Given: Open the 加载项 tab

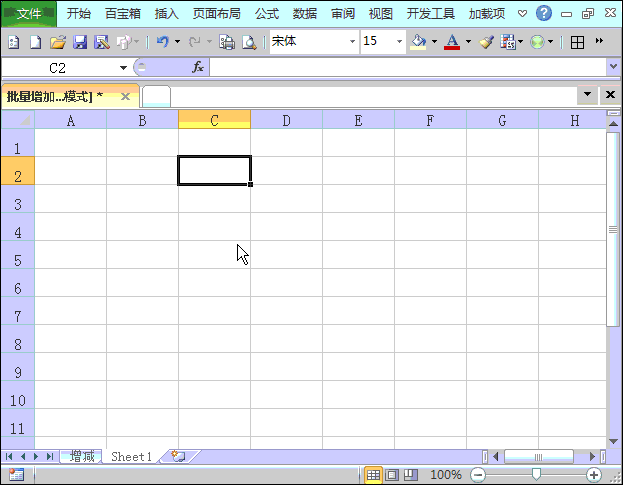Looking at the screenshot, I should (x=487, y=14).
